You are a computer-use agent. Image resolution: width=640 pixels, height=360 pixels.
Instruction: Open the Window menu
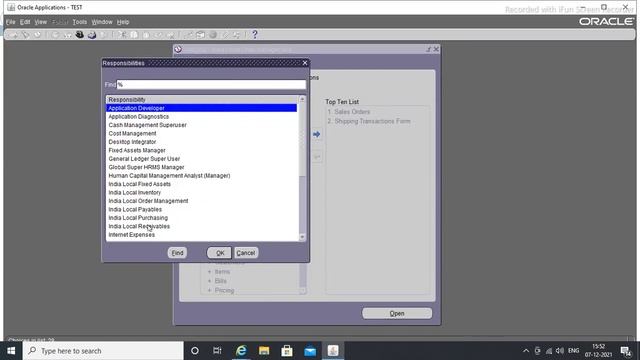[x=102, y=22]
